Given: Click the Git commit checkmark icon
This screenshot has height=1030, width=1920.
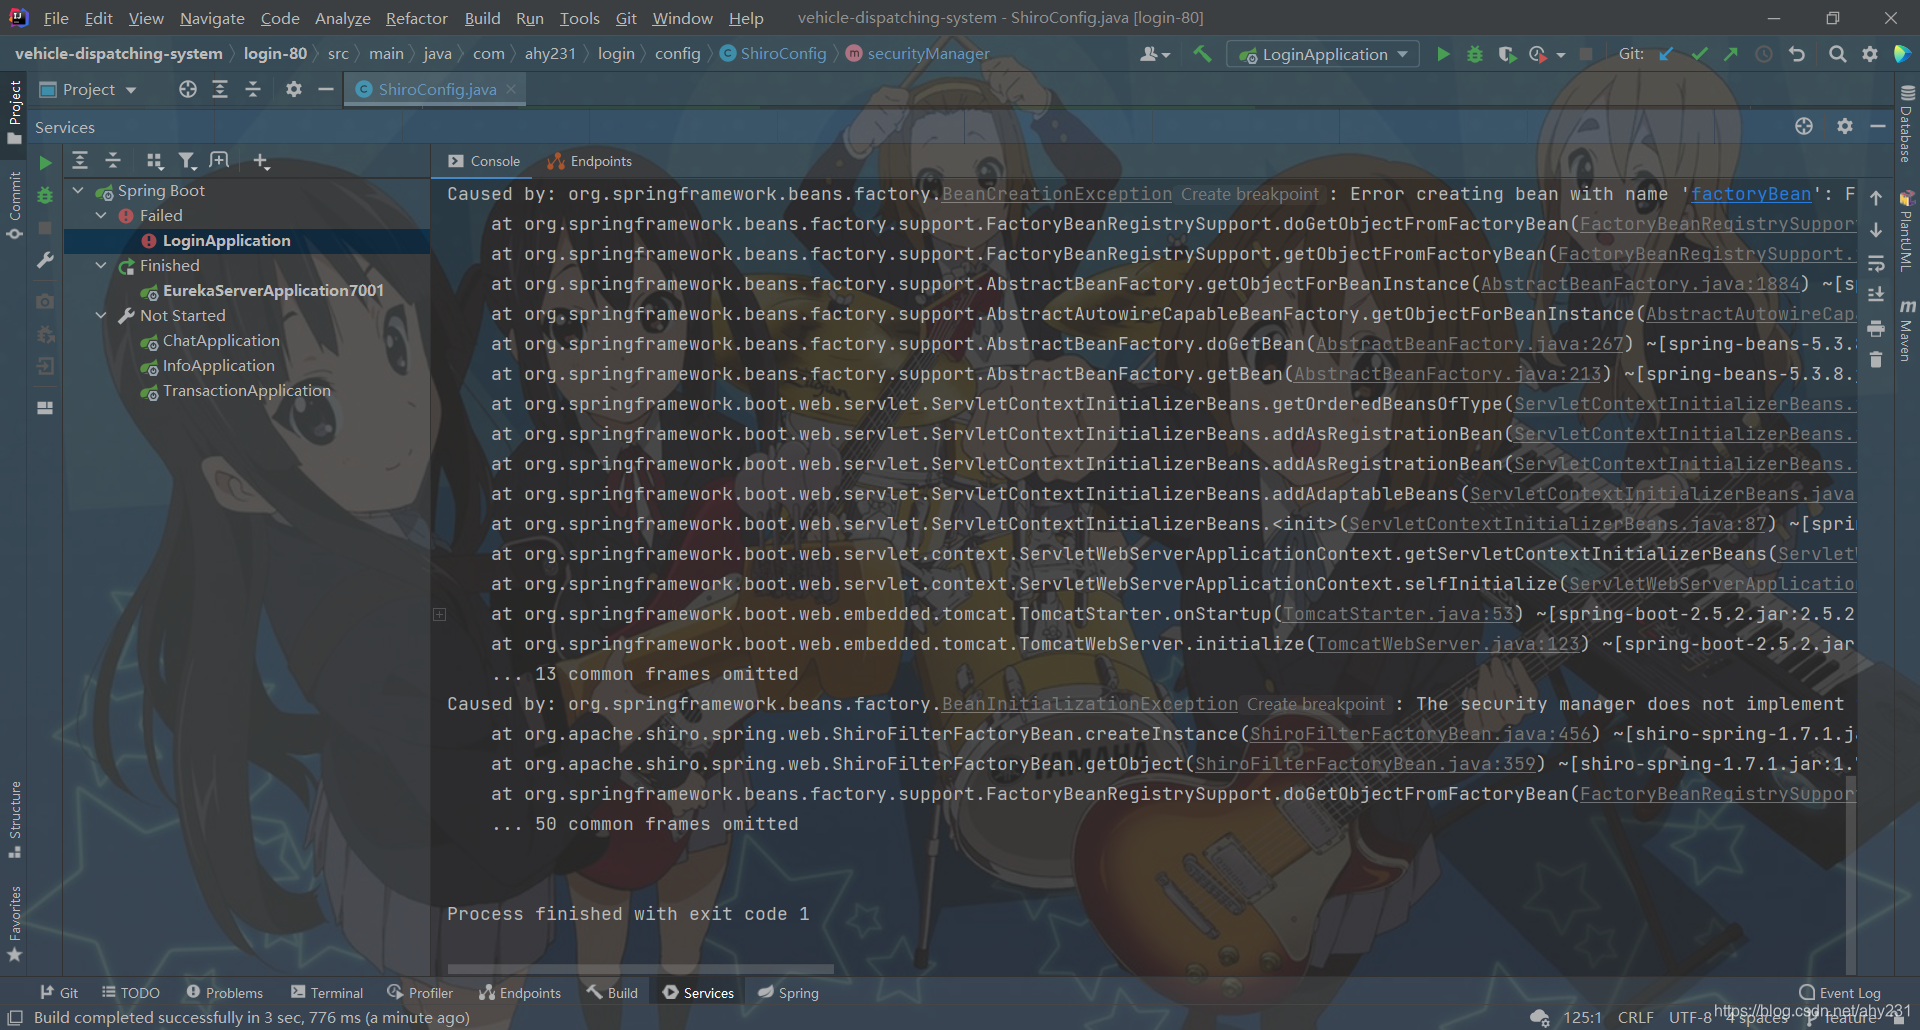Looking at the screenshot, I should (x=1699, y=54).
